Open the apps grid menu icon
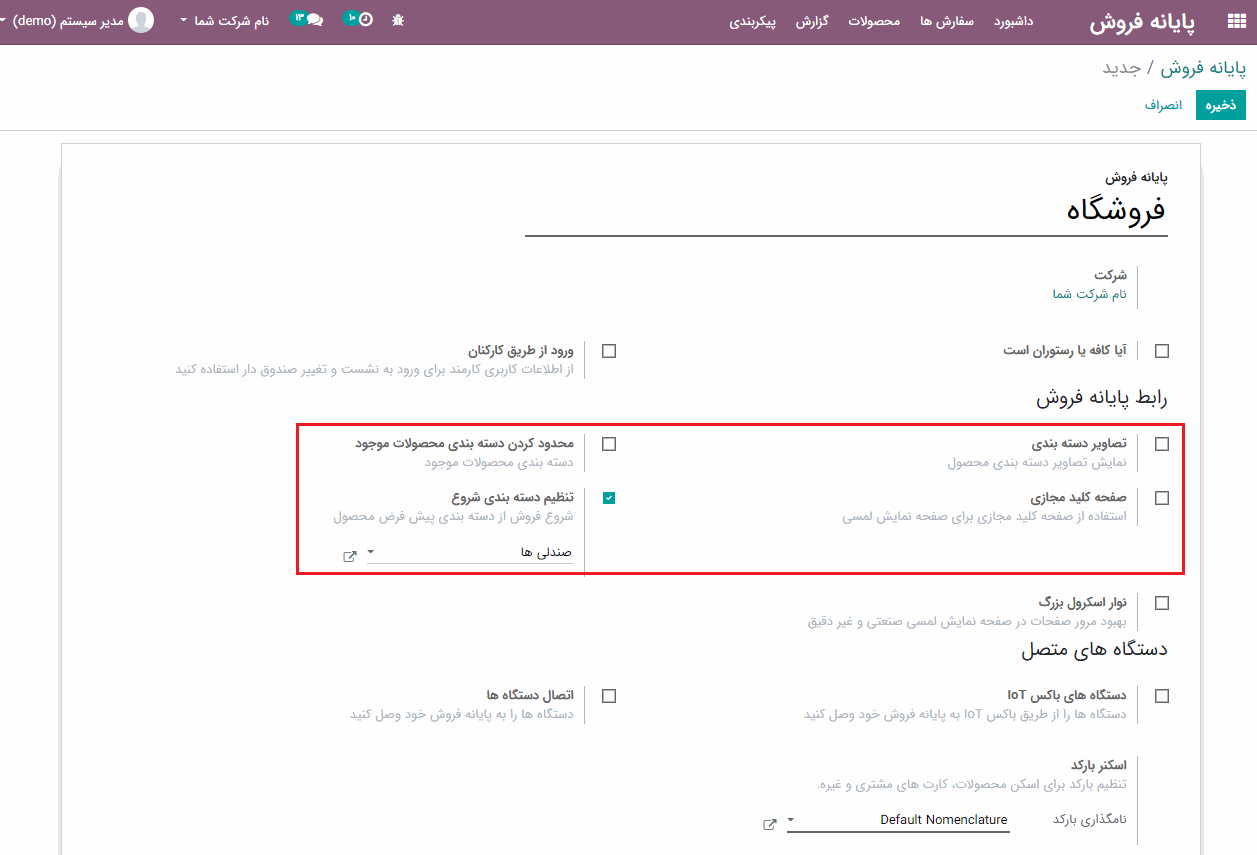1257x855 pixels. tap(1236, 22)
